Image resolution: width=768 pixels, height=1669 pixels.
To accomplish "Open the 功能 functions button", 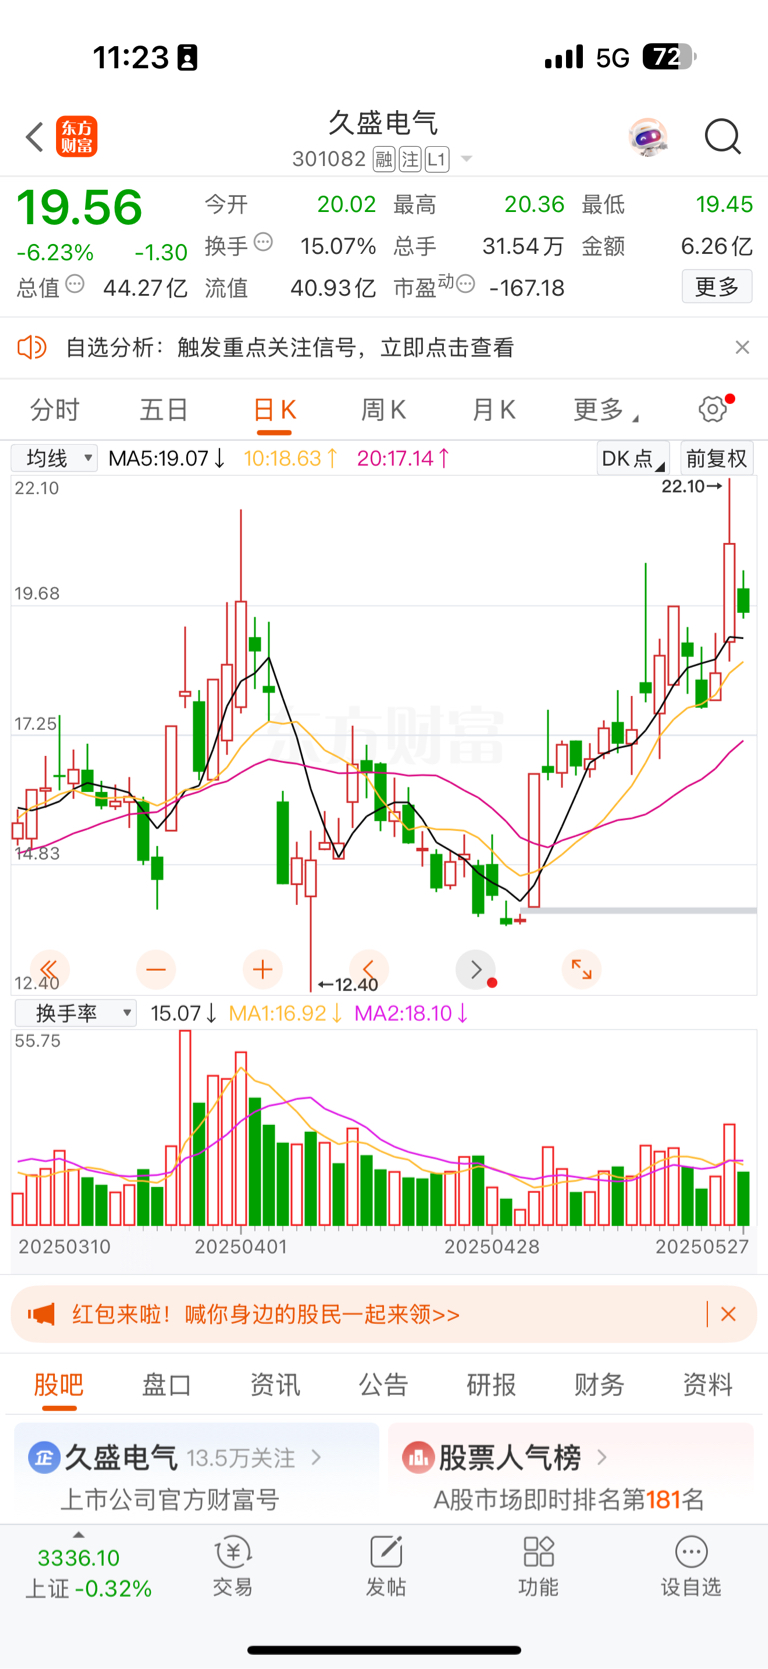I will pyautogui.click(x=538, y=1566).
